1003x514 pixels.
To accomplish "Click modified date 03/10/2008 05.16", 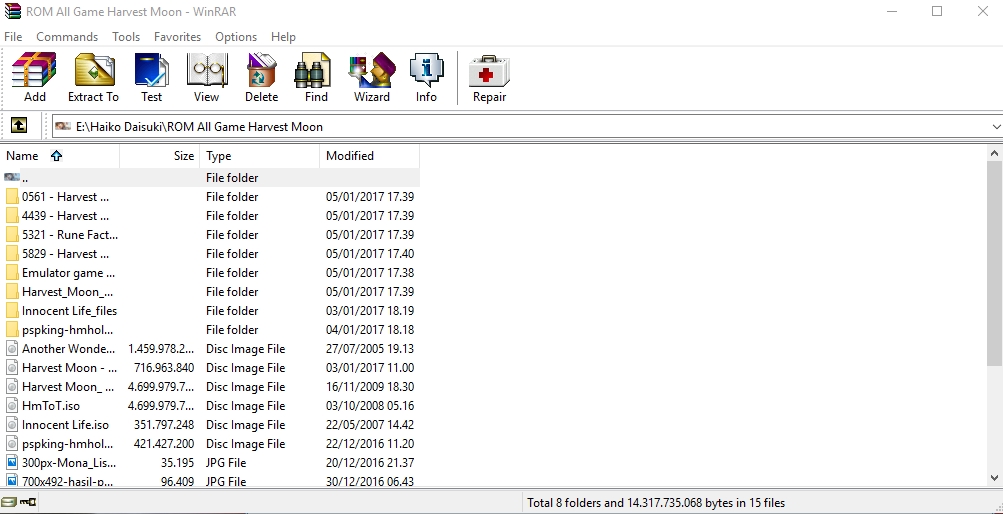I will [x=370, y=405].
